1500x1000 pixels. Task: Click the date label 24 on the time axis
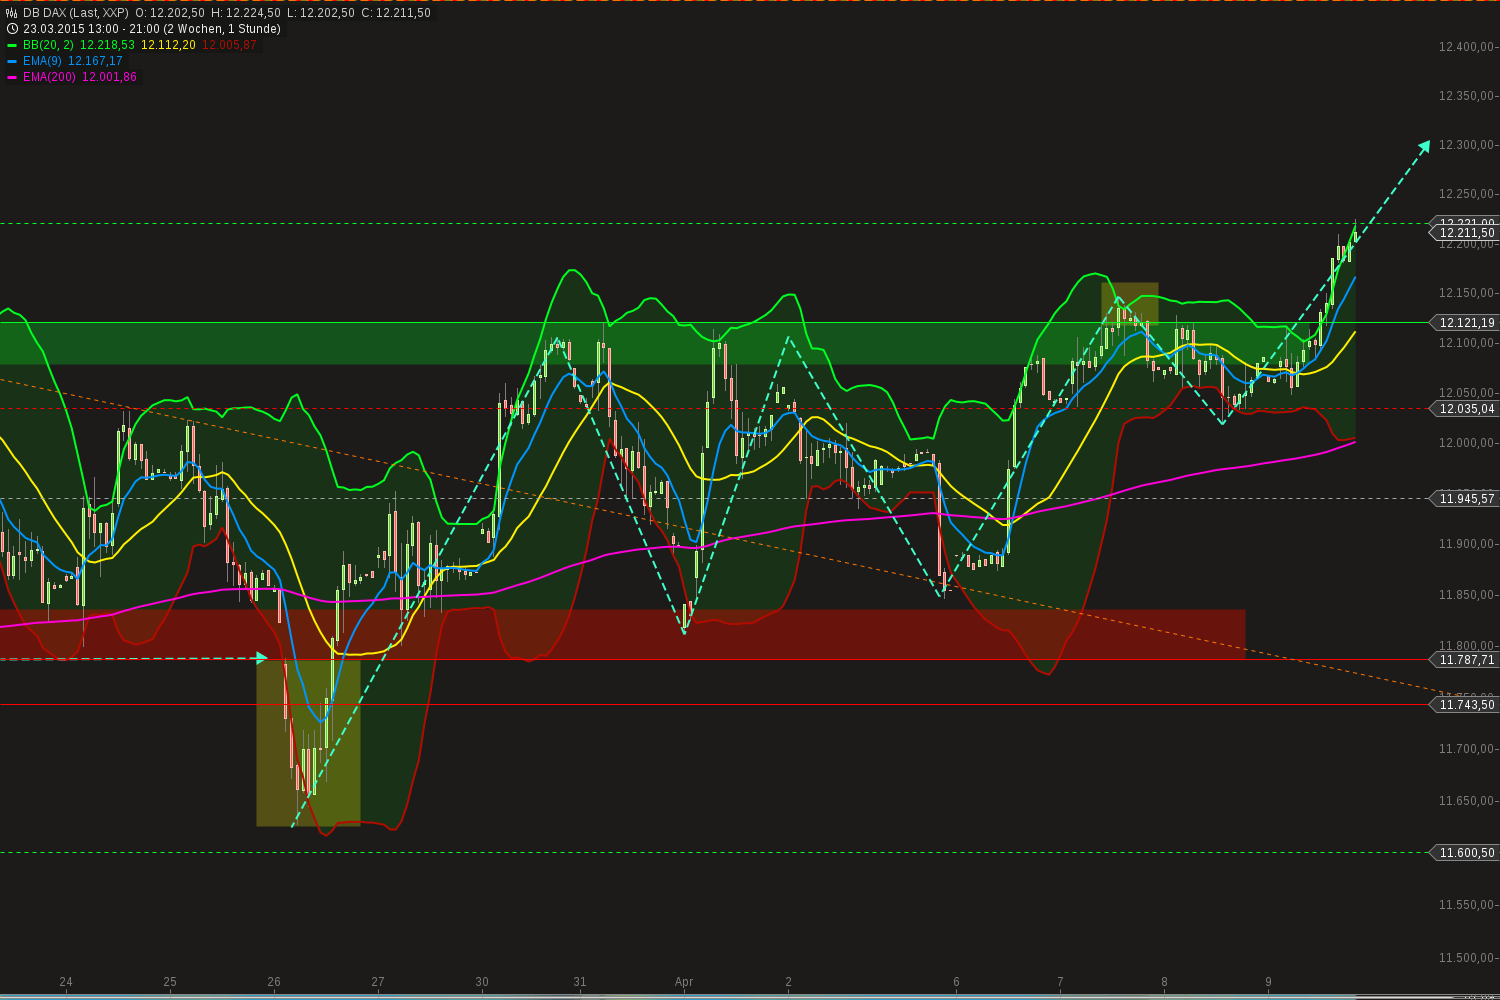coord(66,982)
